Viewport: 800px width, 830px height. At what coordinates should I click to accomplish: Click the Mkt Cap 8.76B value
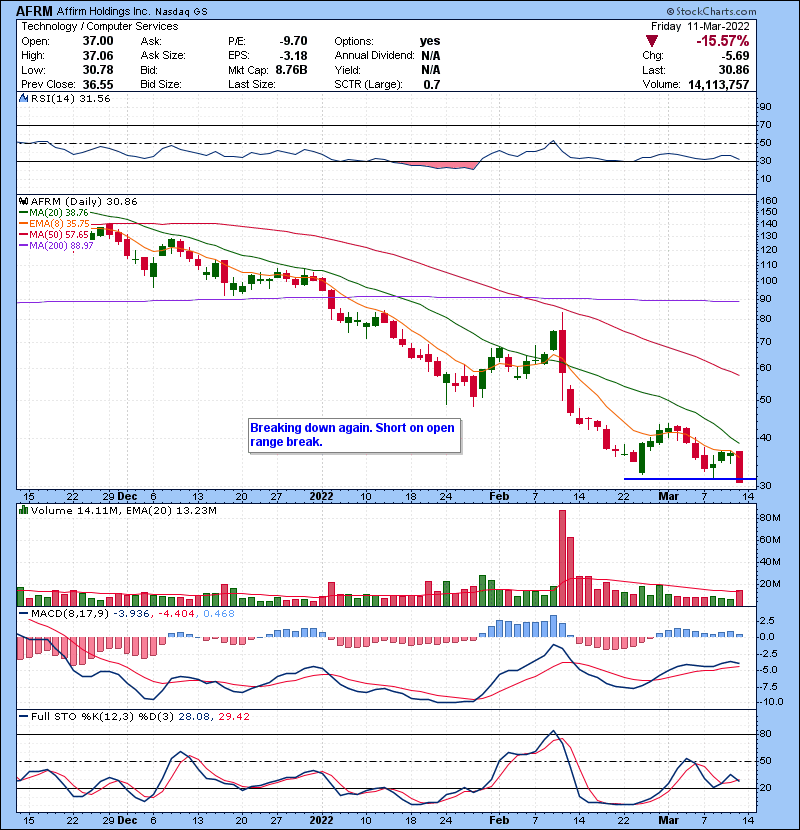click(291, 70)
